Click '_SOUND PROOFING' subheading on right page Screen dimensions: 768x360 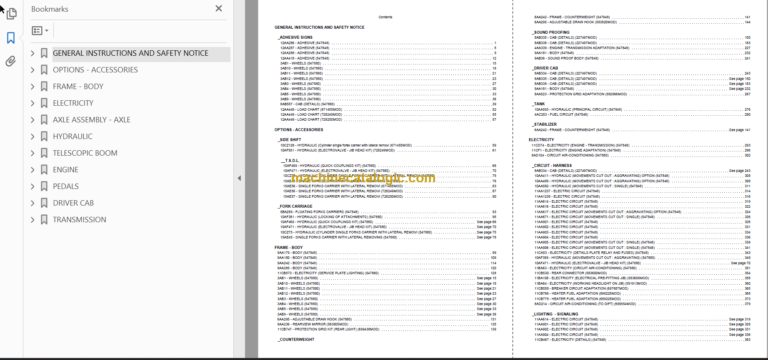click(x=551, y=32)
